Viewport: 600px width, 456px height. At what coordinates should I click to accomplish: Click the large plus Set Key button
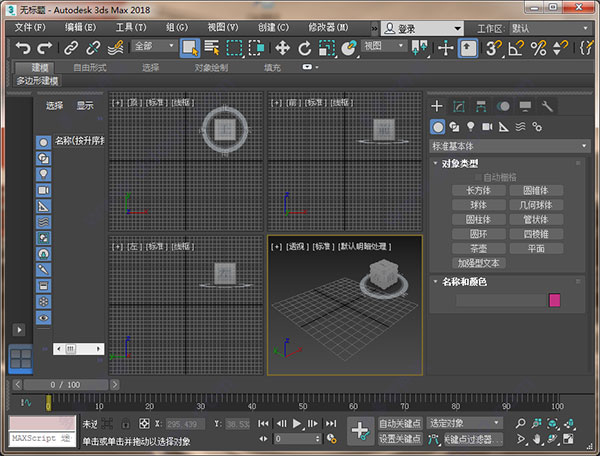[x=360, y=430]
